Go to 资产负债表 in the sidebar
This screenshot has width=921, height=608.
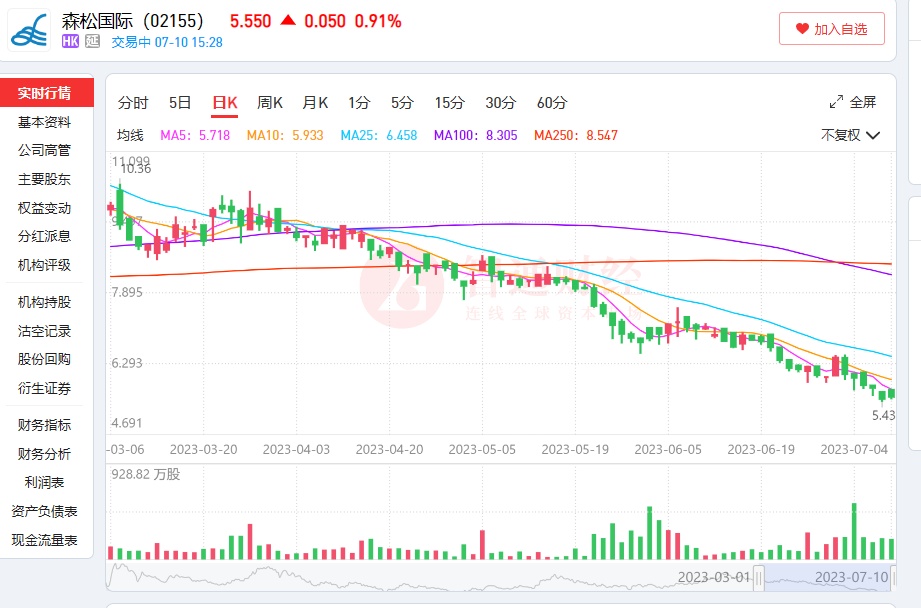coord(45,512)
